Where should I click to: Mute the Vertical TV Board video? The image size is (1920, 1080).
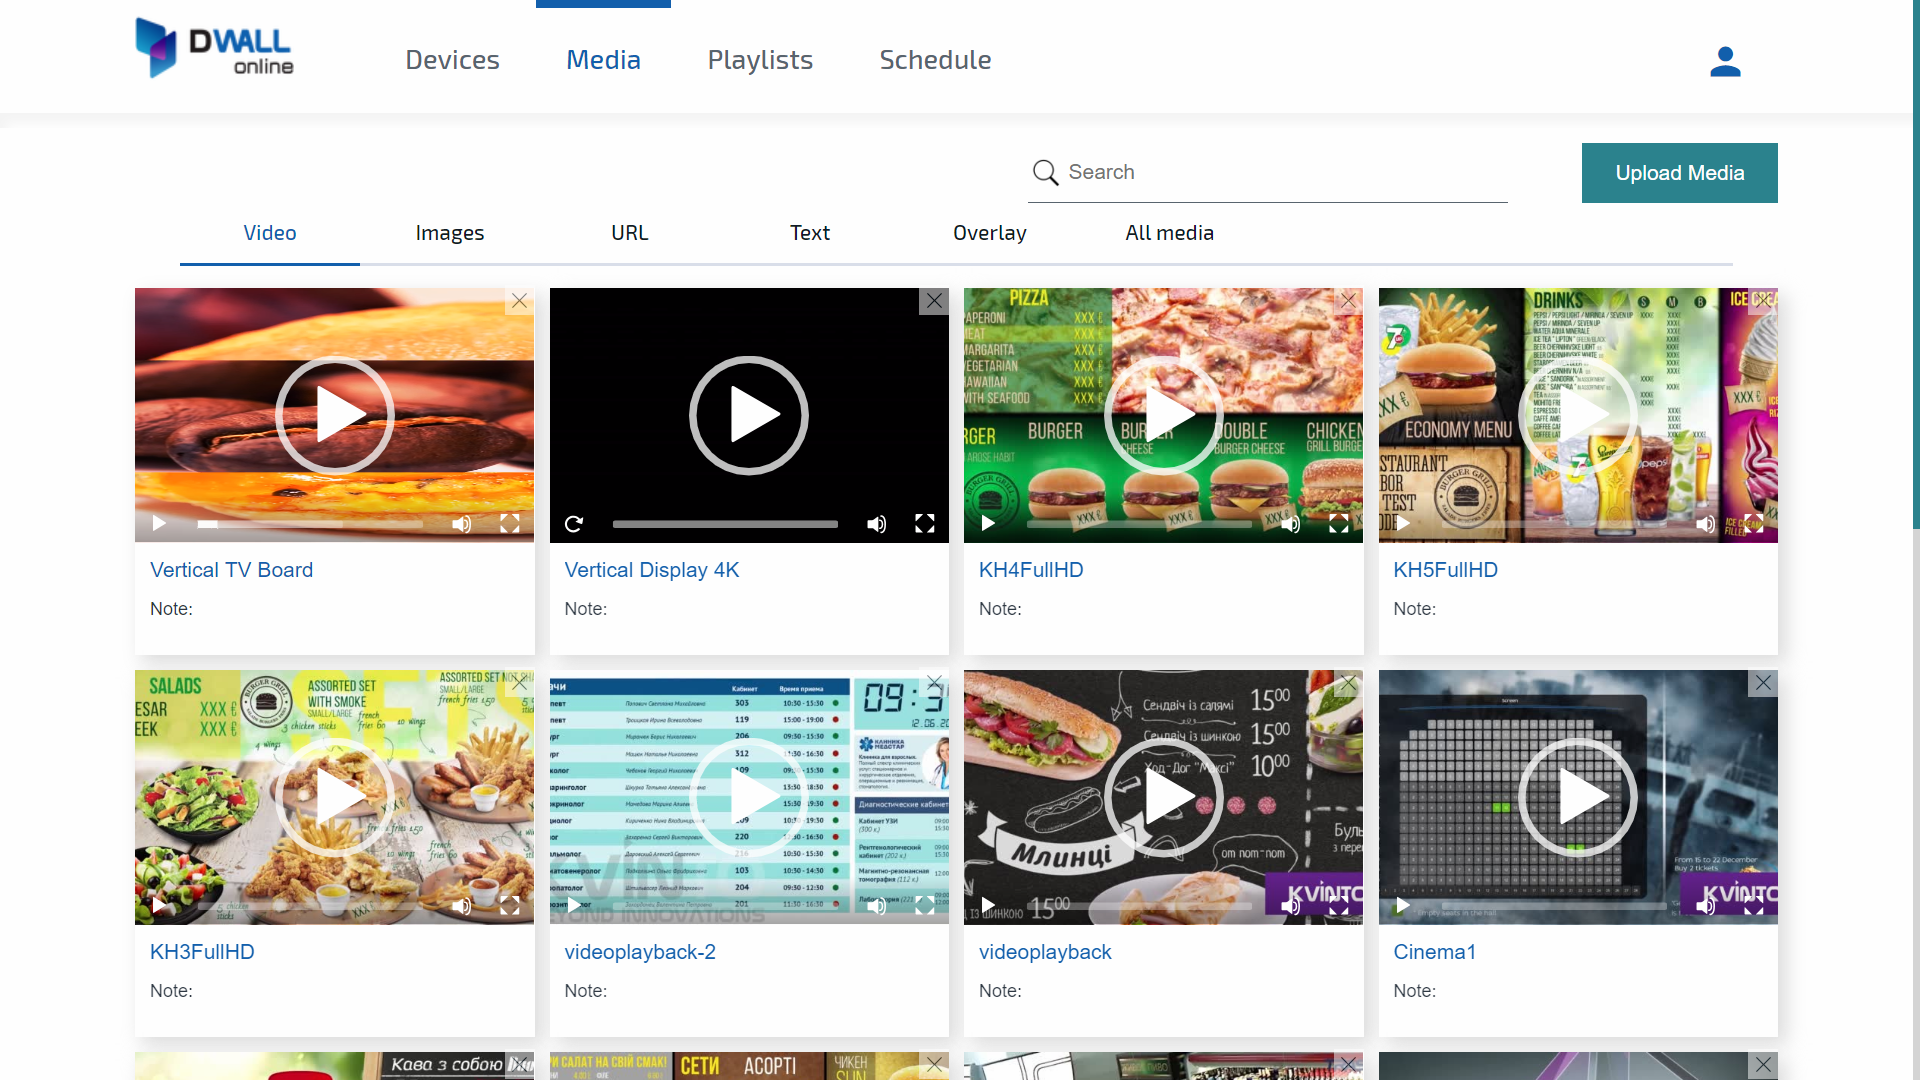(x=461, y=524)
